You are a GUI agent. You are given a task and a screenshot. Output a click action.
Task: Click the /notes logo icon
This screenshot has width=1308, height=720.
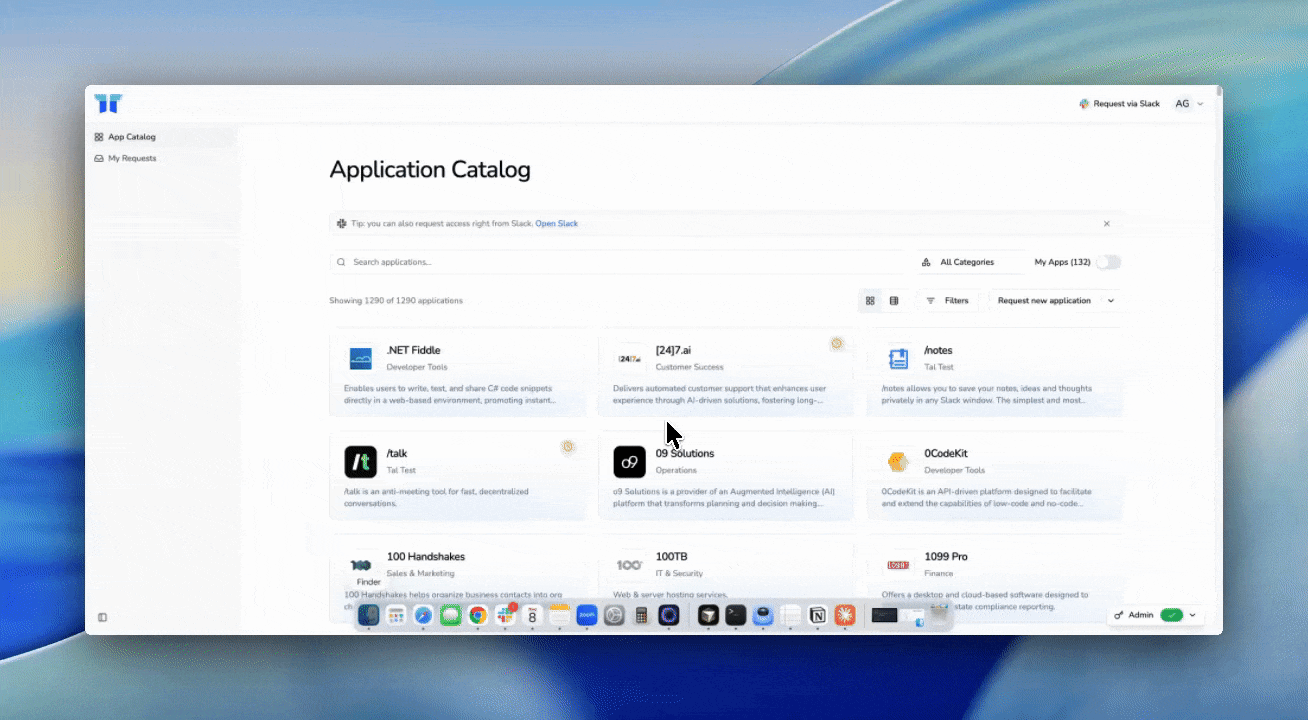898,359
